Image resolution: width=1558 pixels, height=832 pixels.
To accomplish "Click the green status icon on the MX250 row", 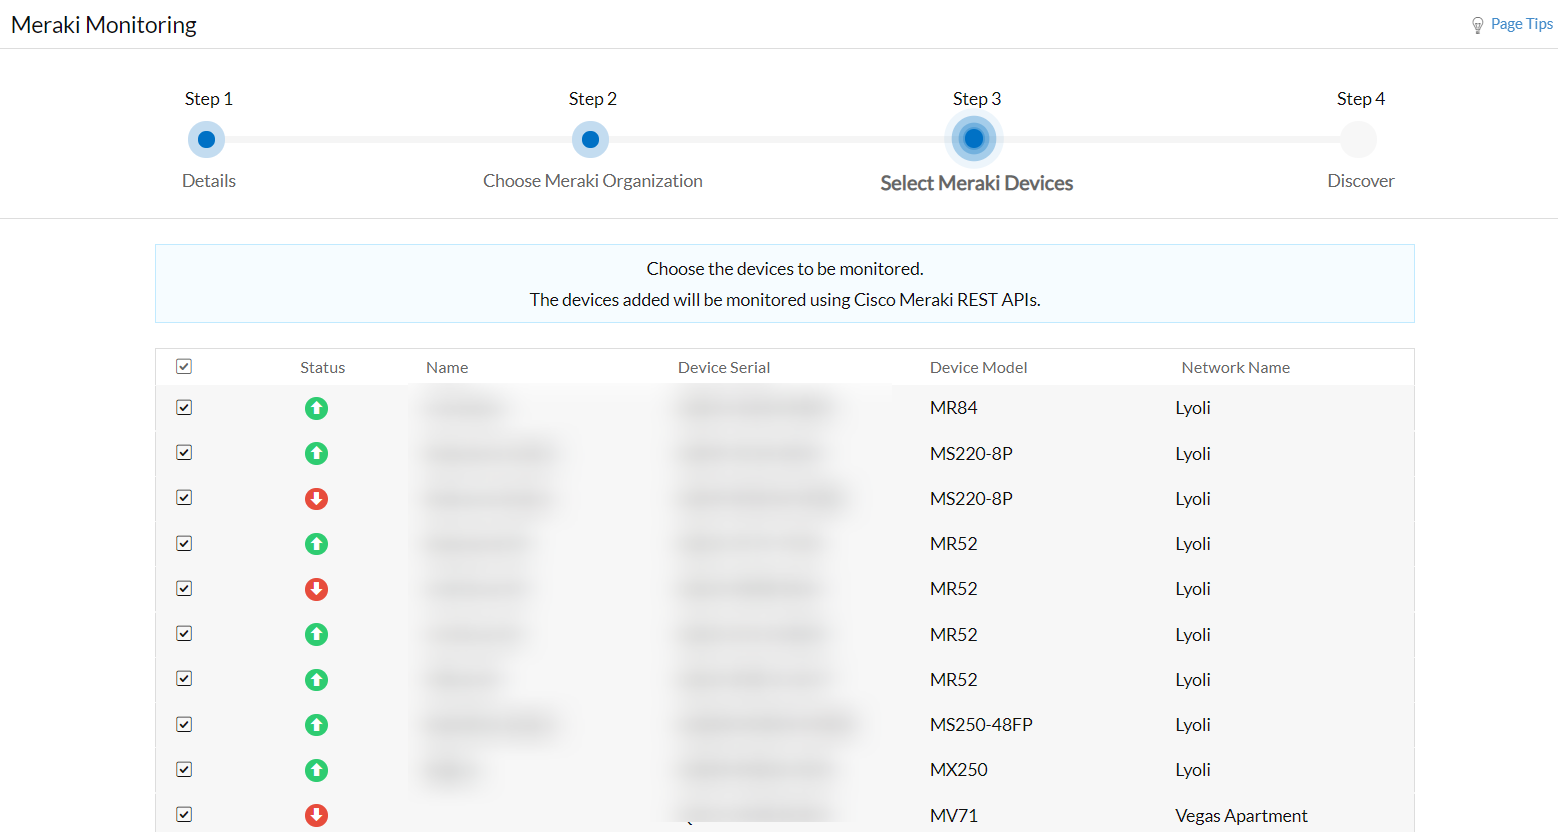I will coord(316,770).
